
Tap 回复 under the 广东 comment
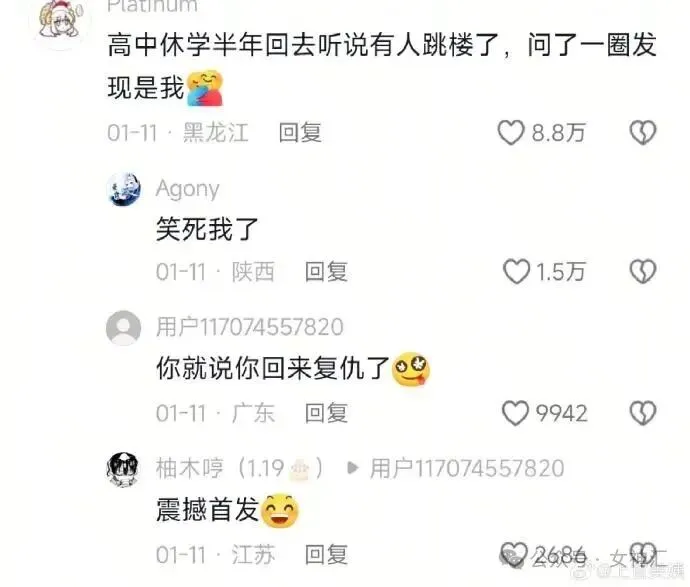pyautogui.click(x=327, y=413)
